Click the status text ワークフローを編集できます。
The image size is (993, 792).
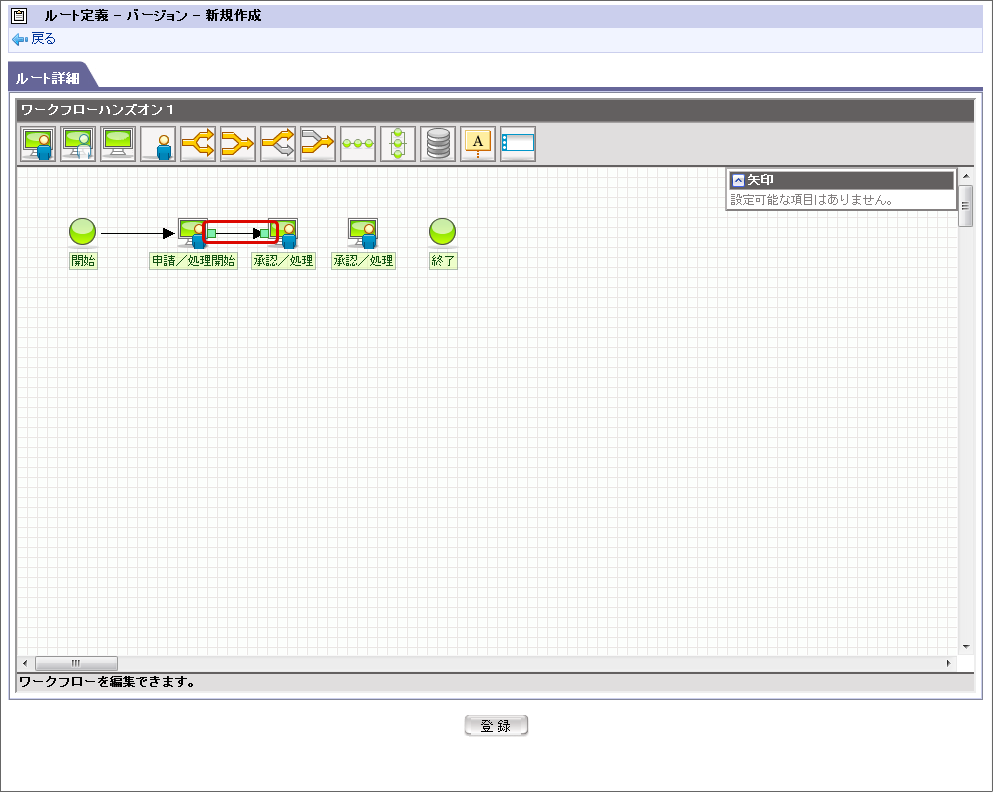pyautogui.click(x=107, y=682)
